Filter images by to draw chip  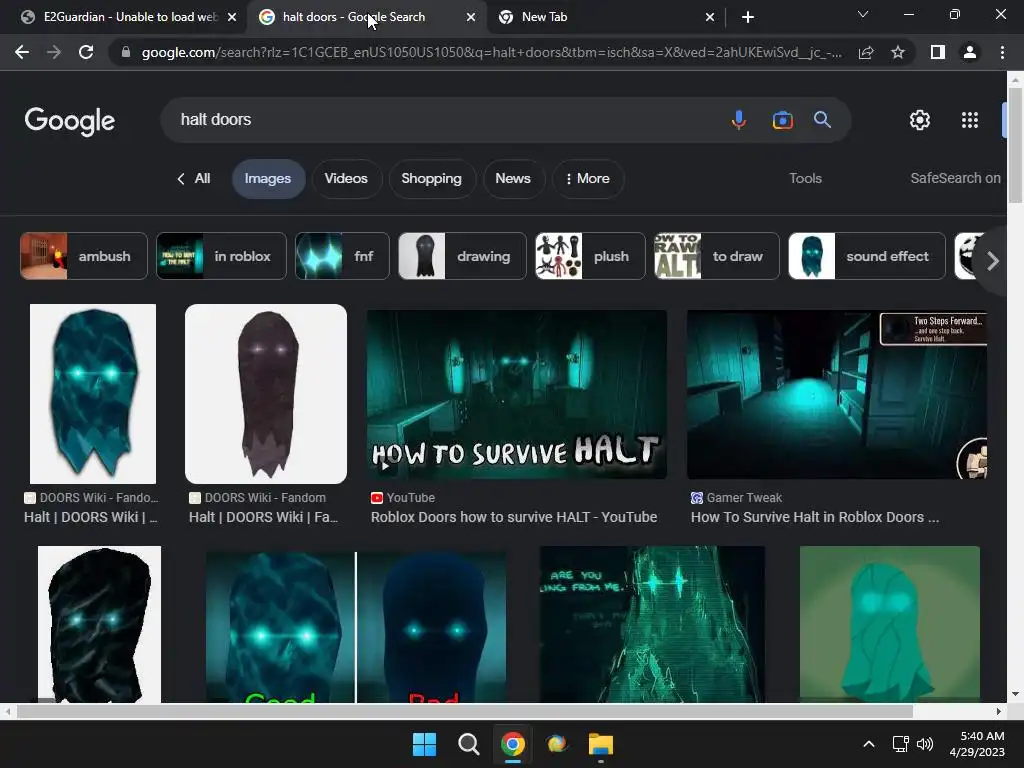click(716, 256)
